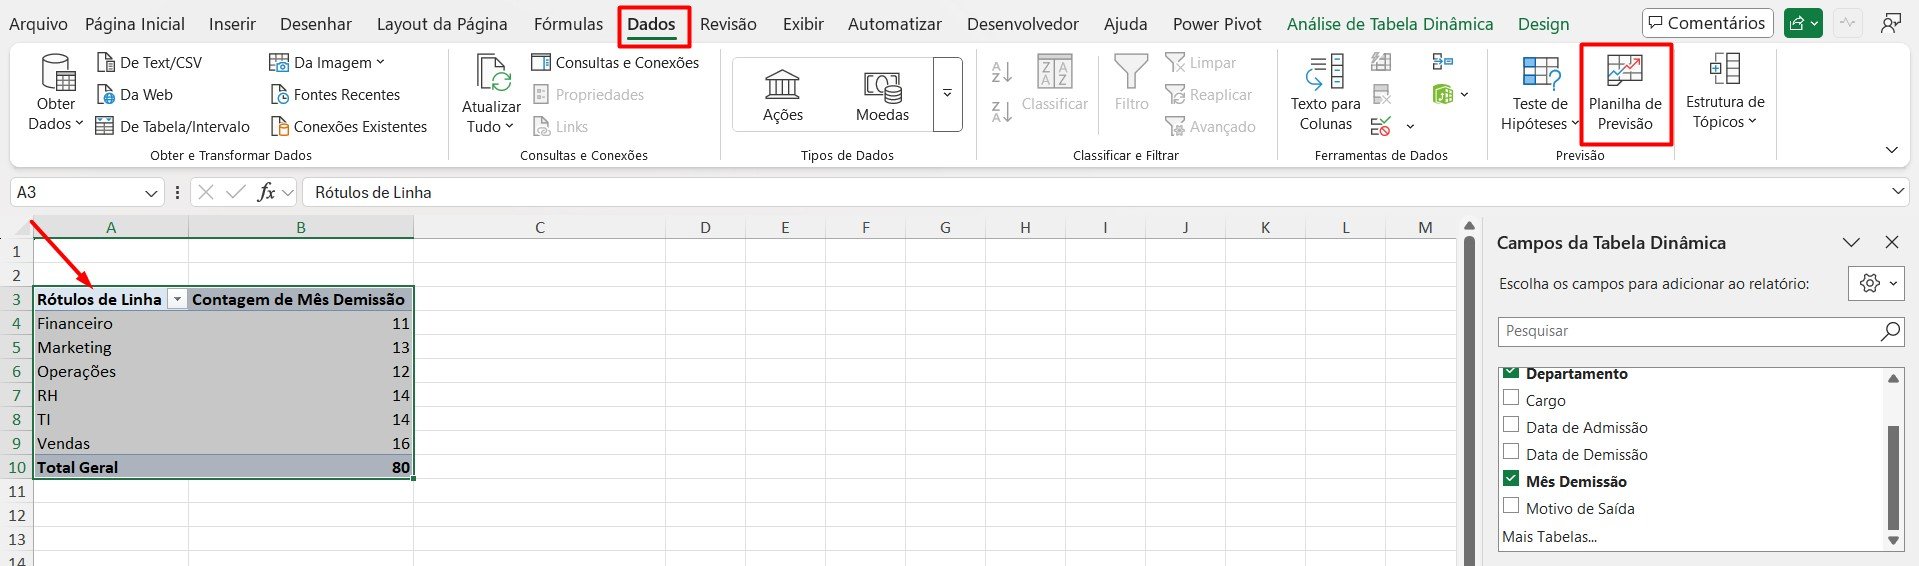Open the Fórmulas tab
The height and width of the screenshot is (566, 1919).
568,24
